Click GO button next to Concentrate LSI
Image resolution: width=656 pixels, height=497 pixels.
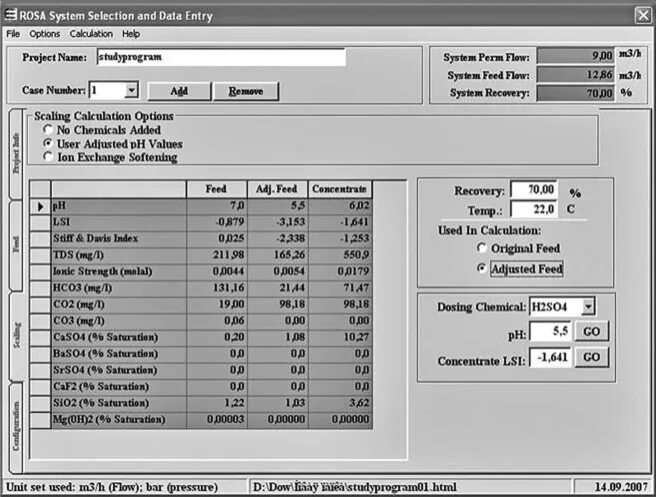point(592,357)
